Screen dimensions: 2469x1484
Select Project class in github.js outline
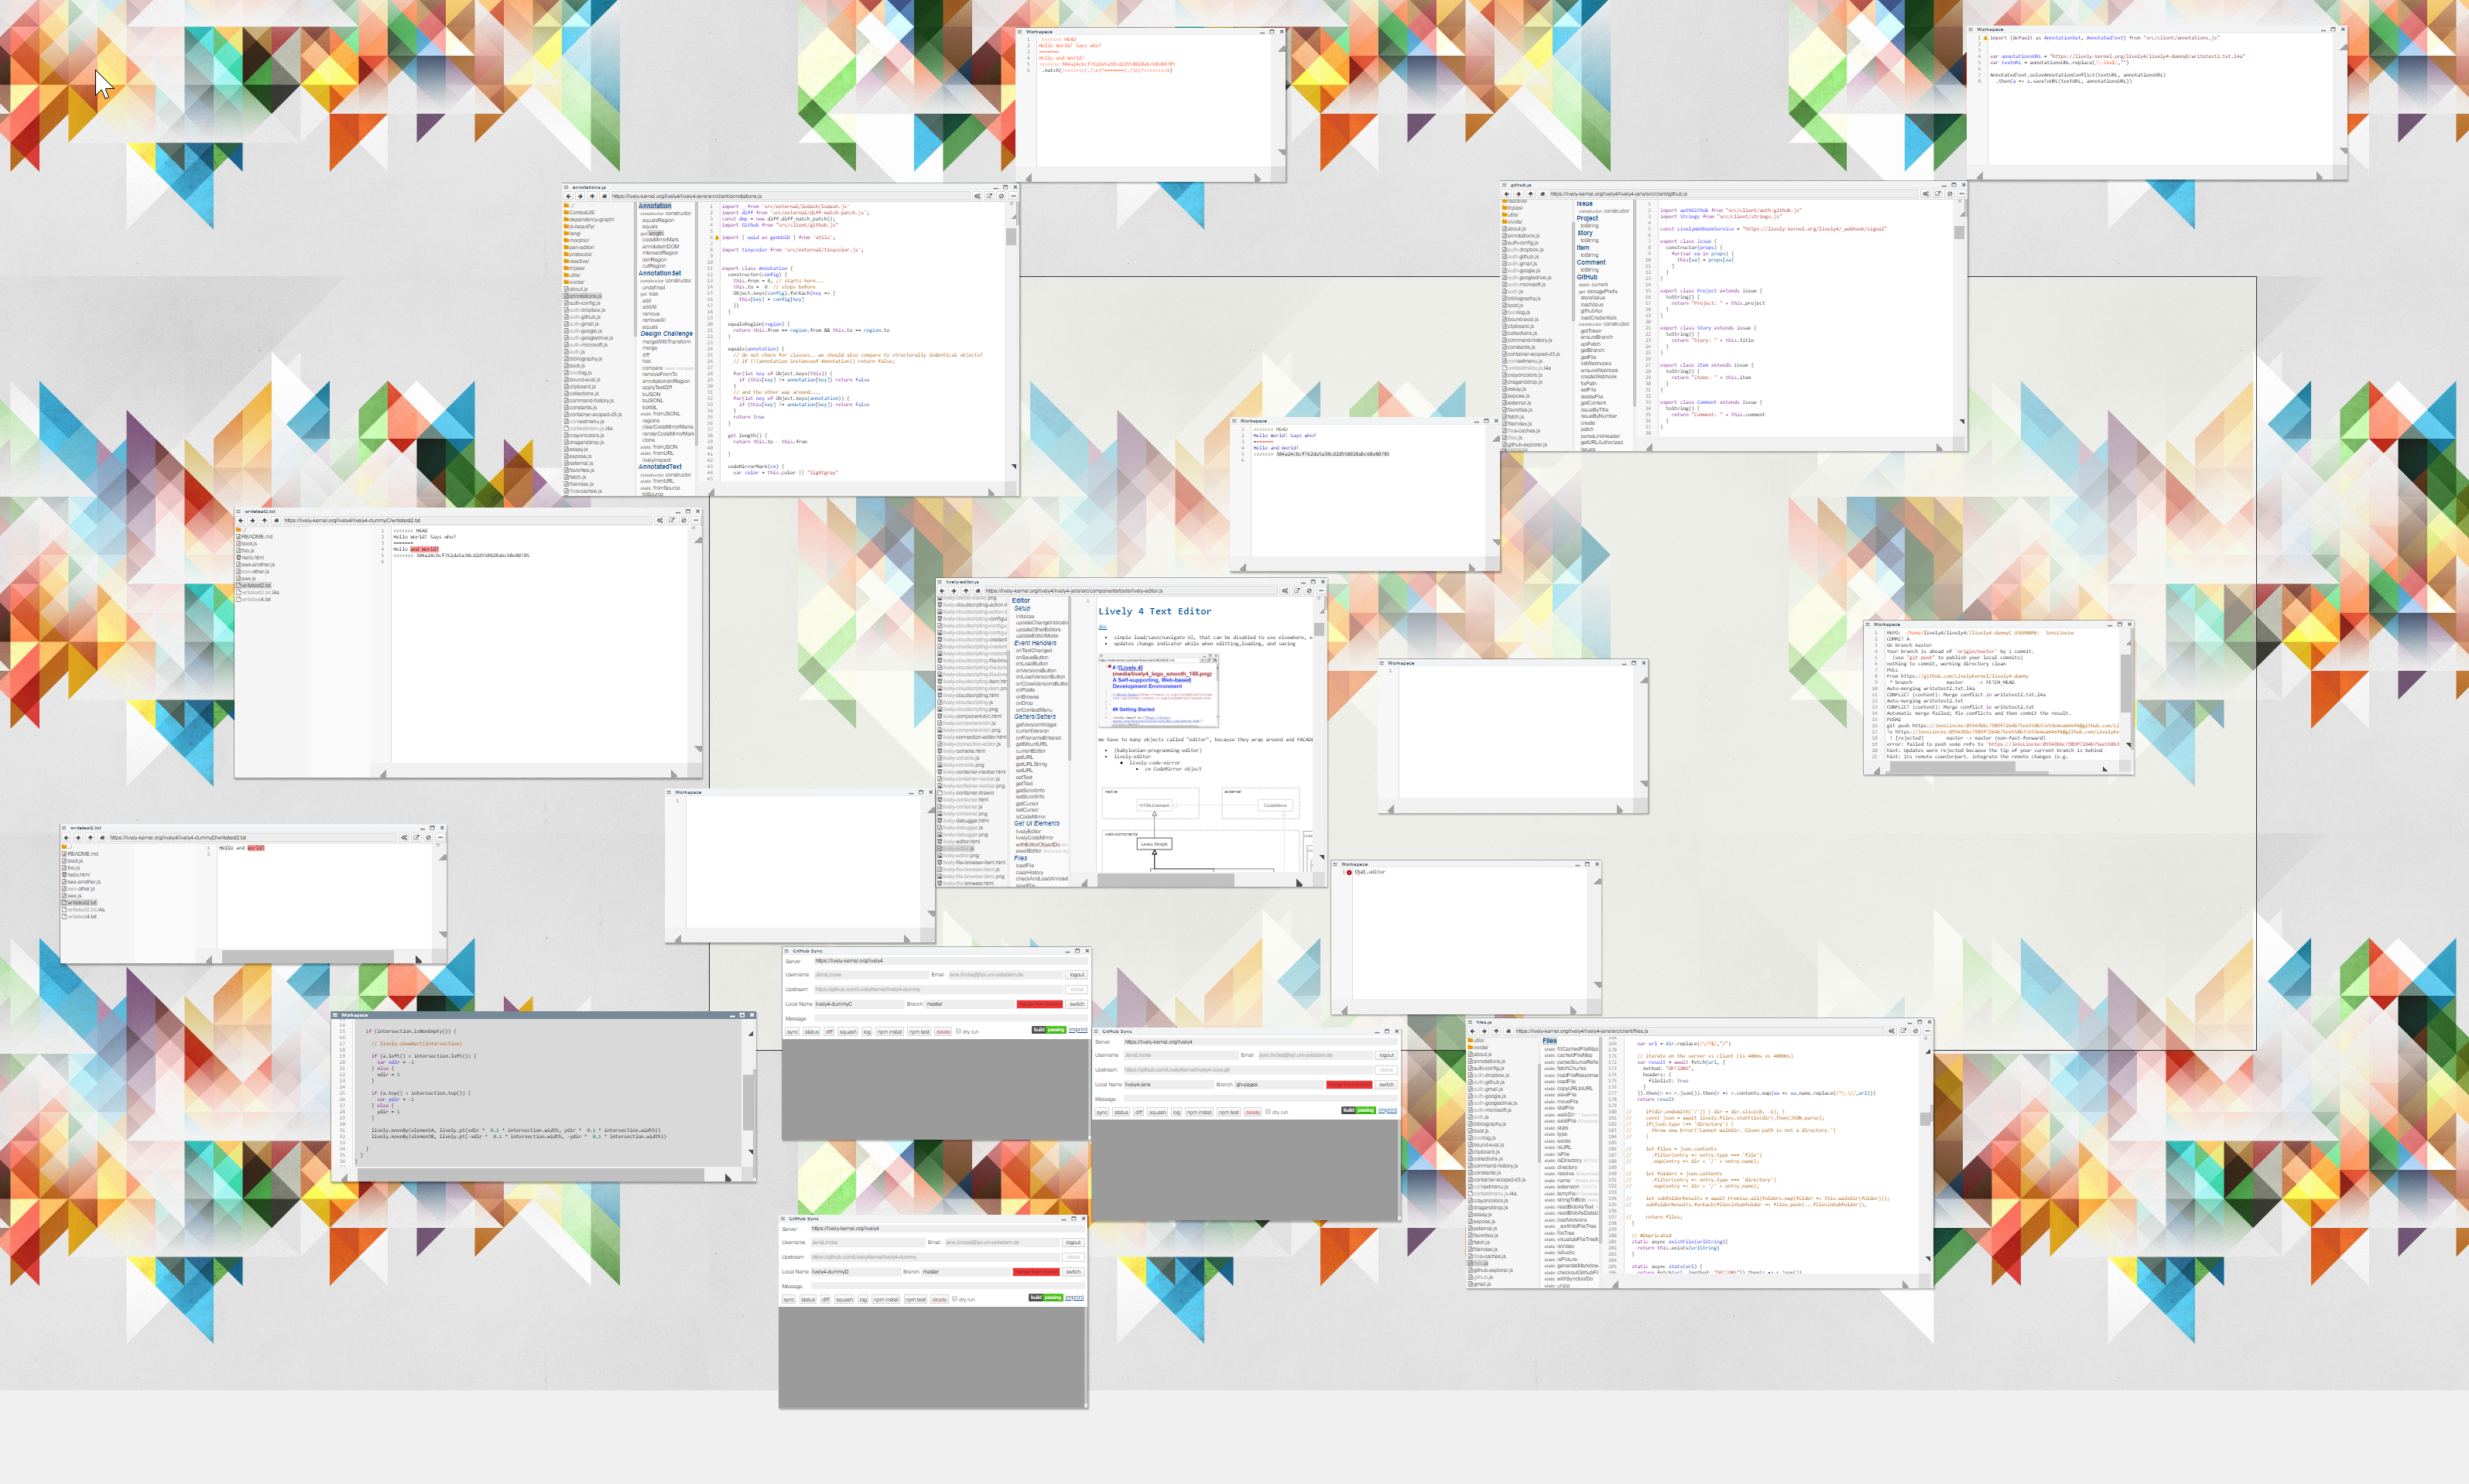click(x=1587, y=218)
